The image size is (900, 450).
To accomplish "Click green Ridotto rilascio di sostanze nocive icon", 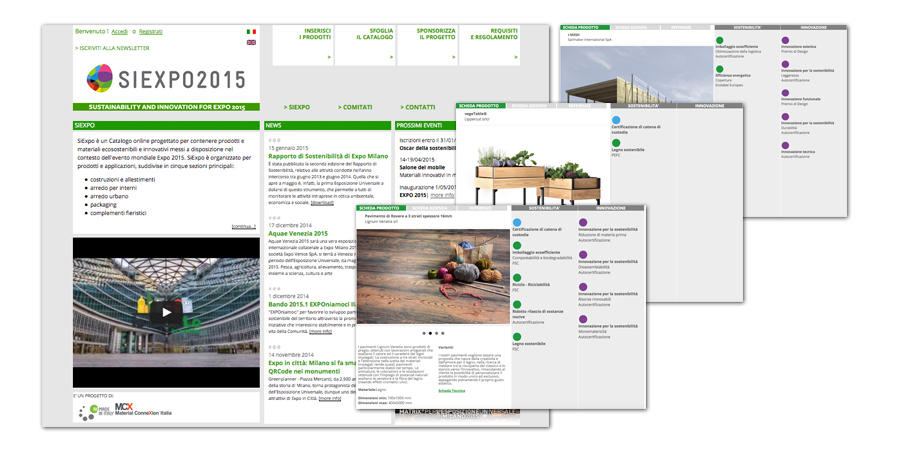I will coord(517,304).
